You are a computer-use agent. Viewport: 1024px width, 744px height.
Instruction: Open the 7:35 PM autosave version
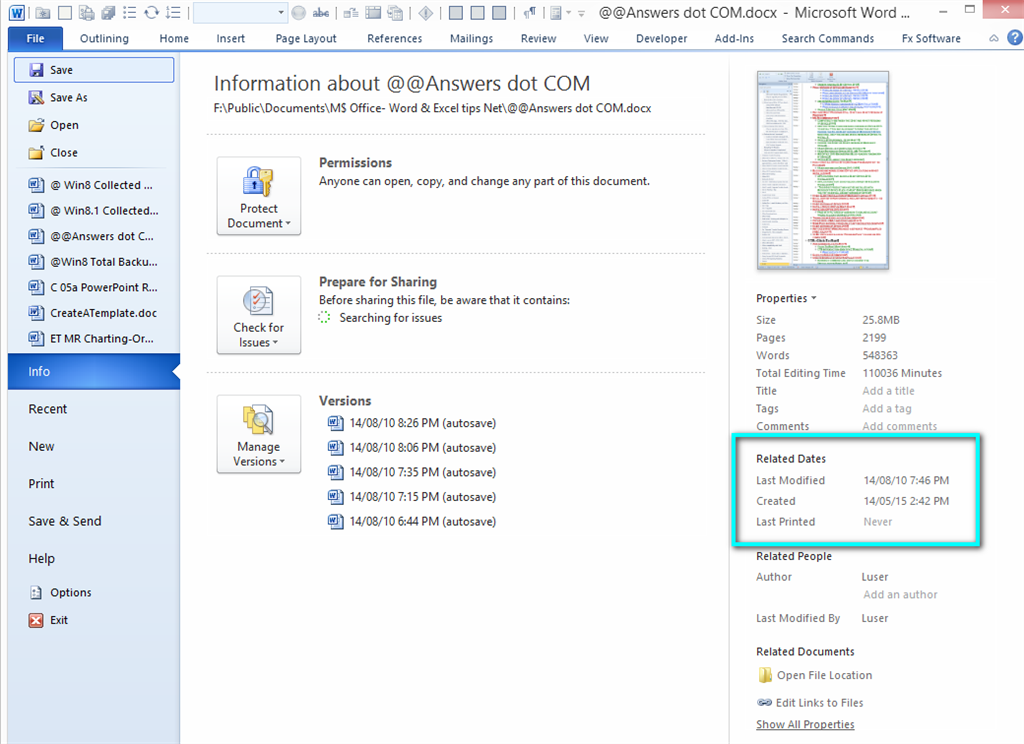click(x=411, y=472)
